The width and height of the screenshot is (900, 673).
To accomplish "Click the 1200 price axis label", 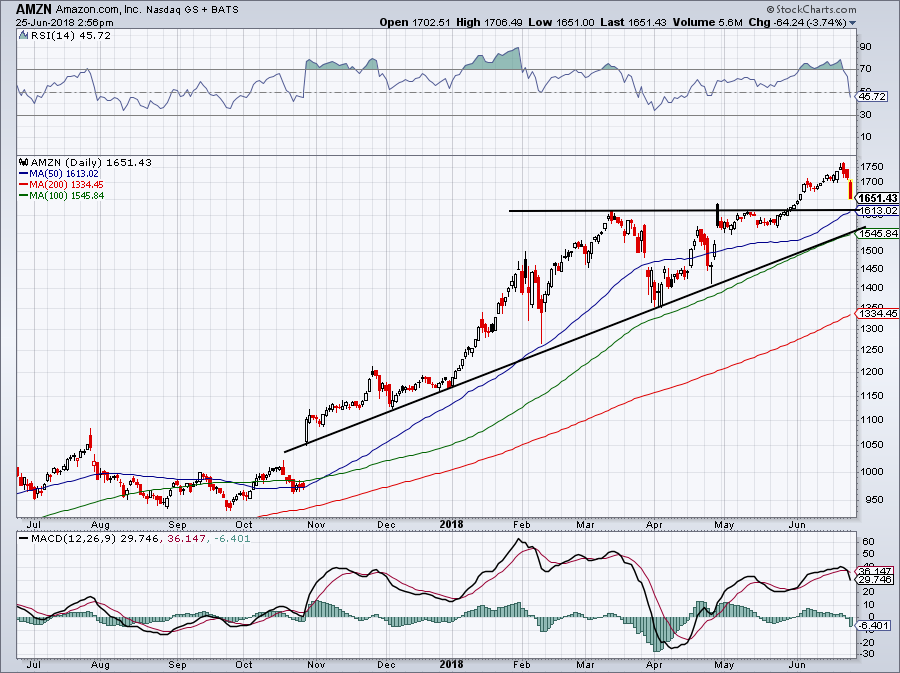I will [872, 371].
